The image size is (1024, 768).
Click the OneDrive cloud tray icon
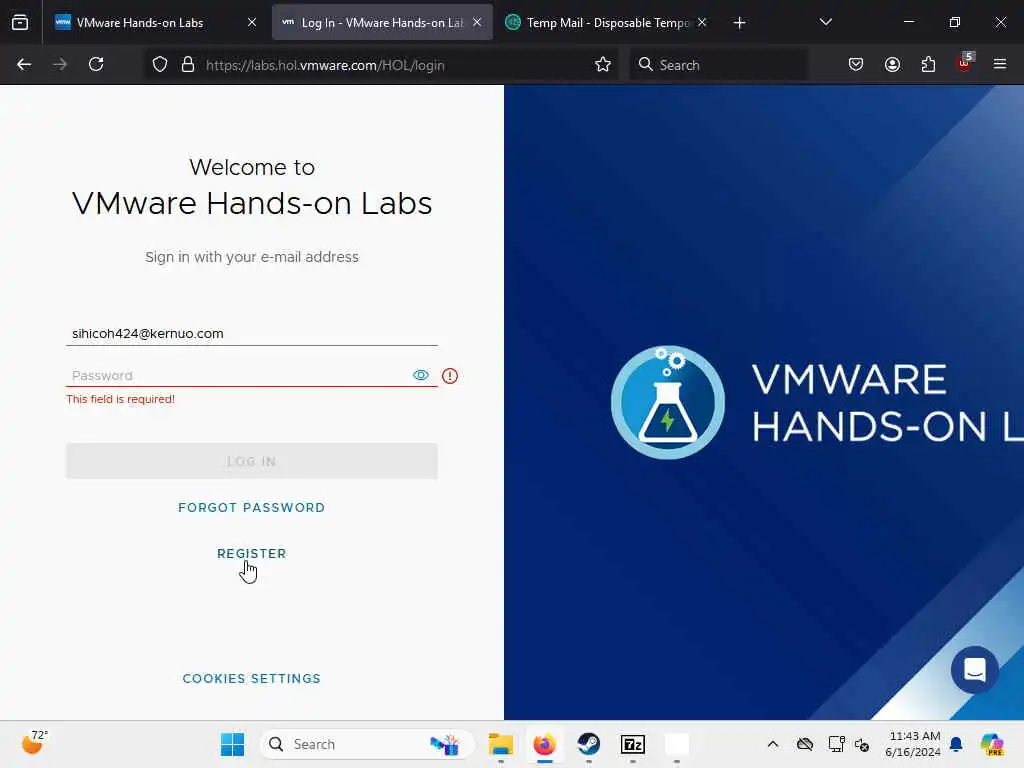[x=805, y=744]
